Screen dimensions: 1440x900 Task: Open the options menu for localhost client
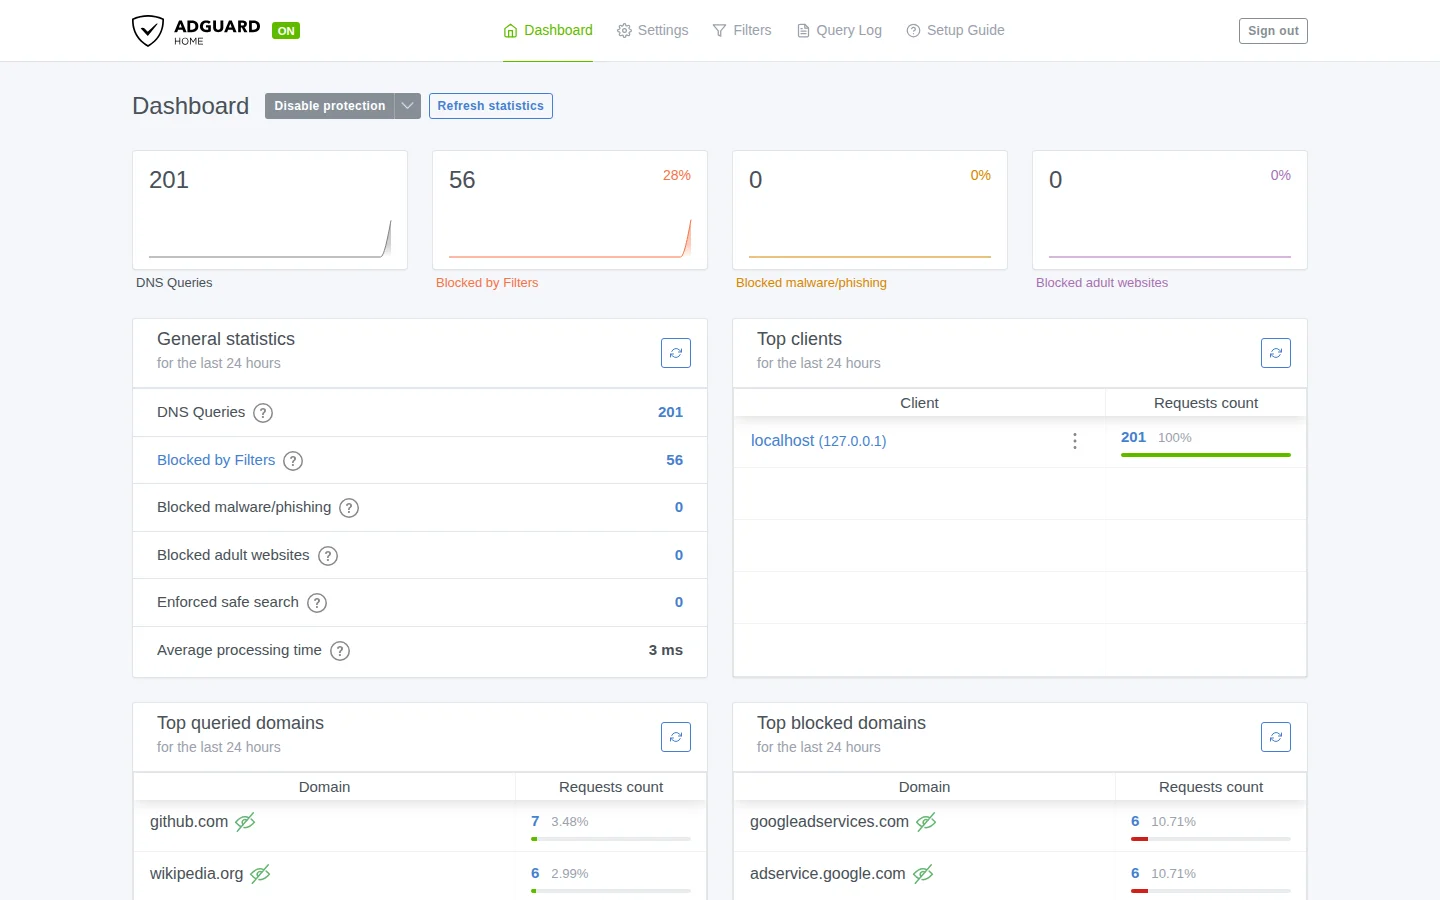pos(1075,441)
